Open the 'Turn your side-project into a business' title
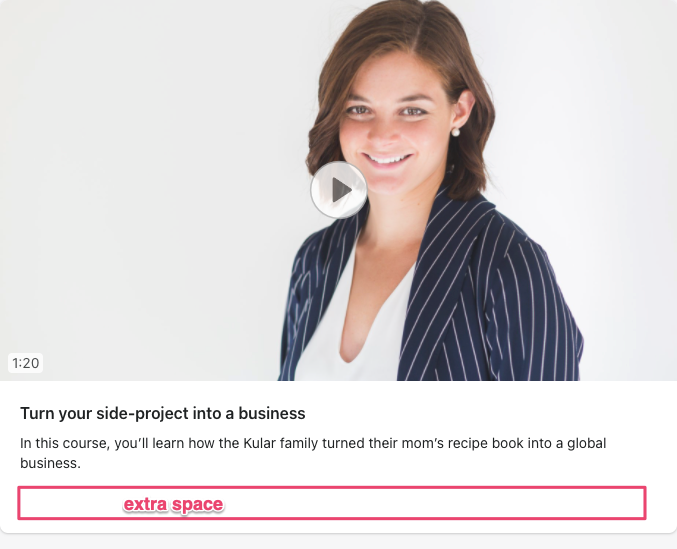Viewport: 677px width, 549px height. pyautogui.click(x=163, y=413)
